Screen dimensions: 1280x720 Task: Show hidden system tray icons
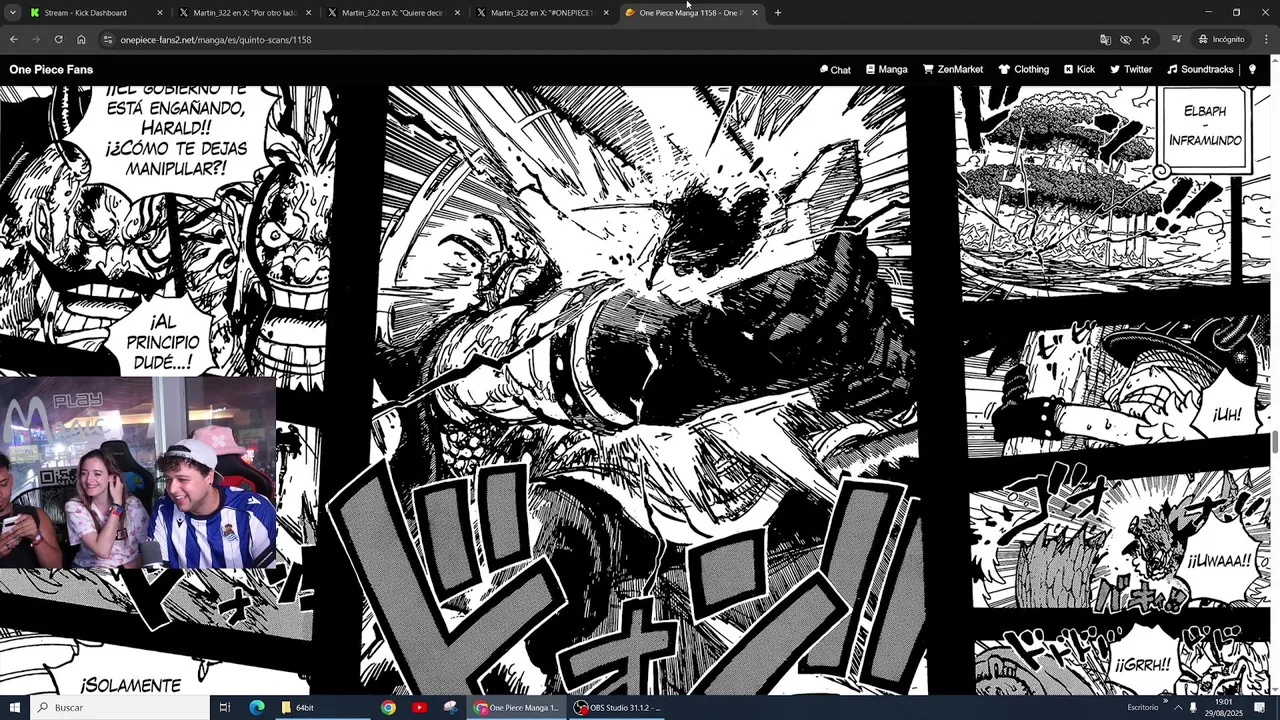pyautogui.click(x=1178, y=707)
